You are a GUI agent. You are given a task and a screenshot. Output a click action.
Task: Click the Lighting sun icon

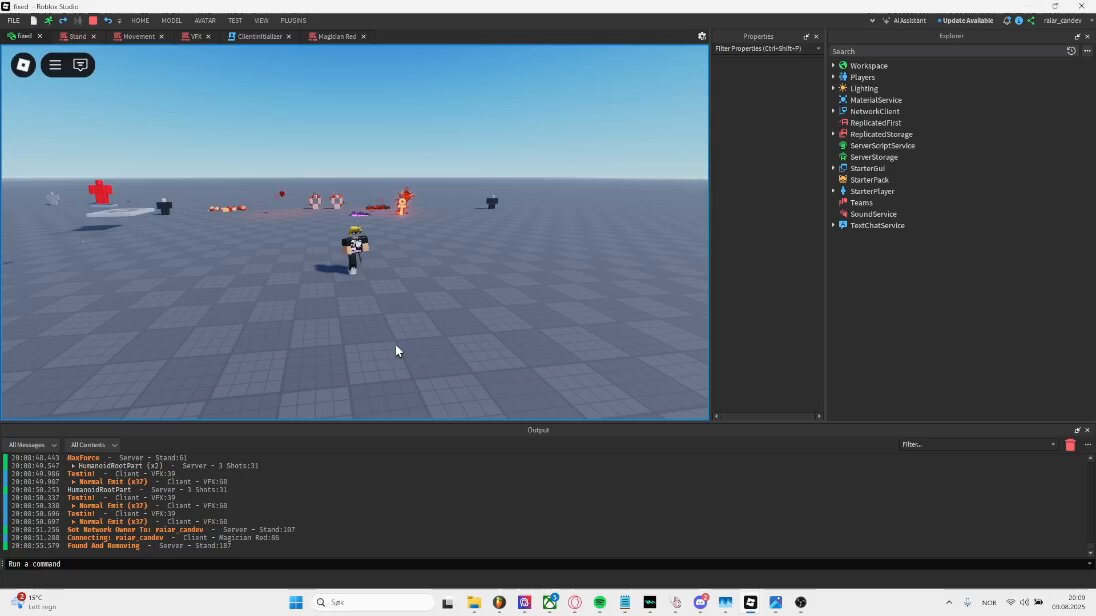(x=843, y=88)
